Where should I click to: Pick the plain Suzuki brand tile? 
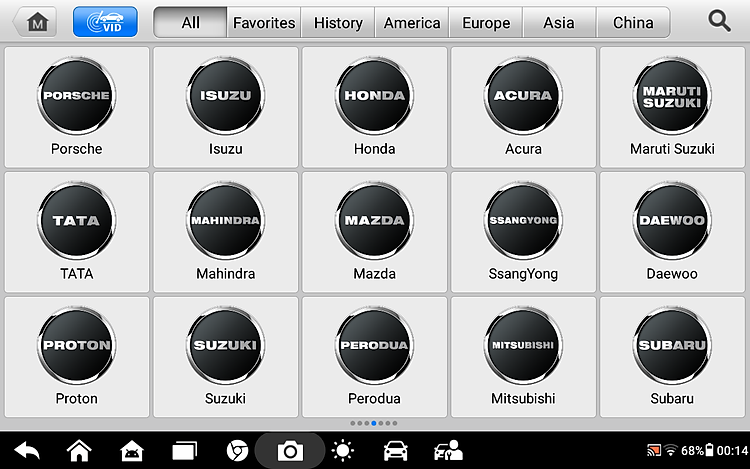tap(225, 357)
